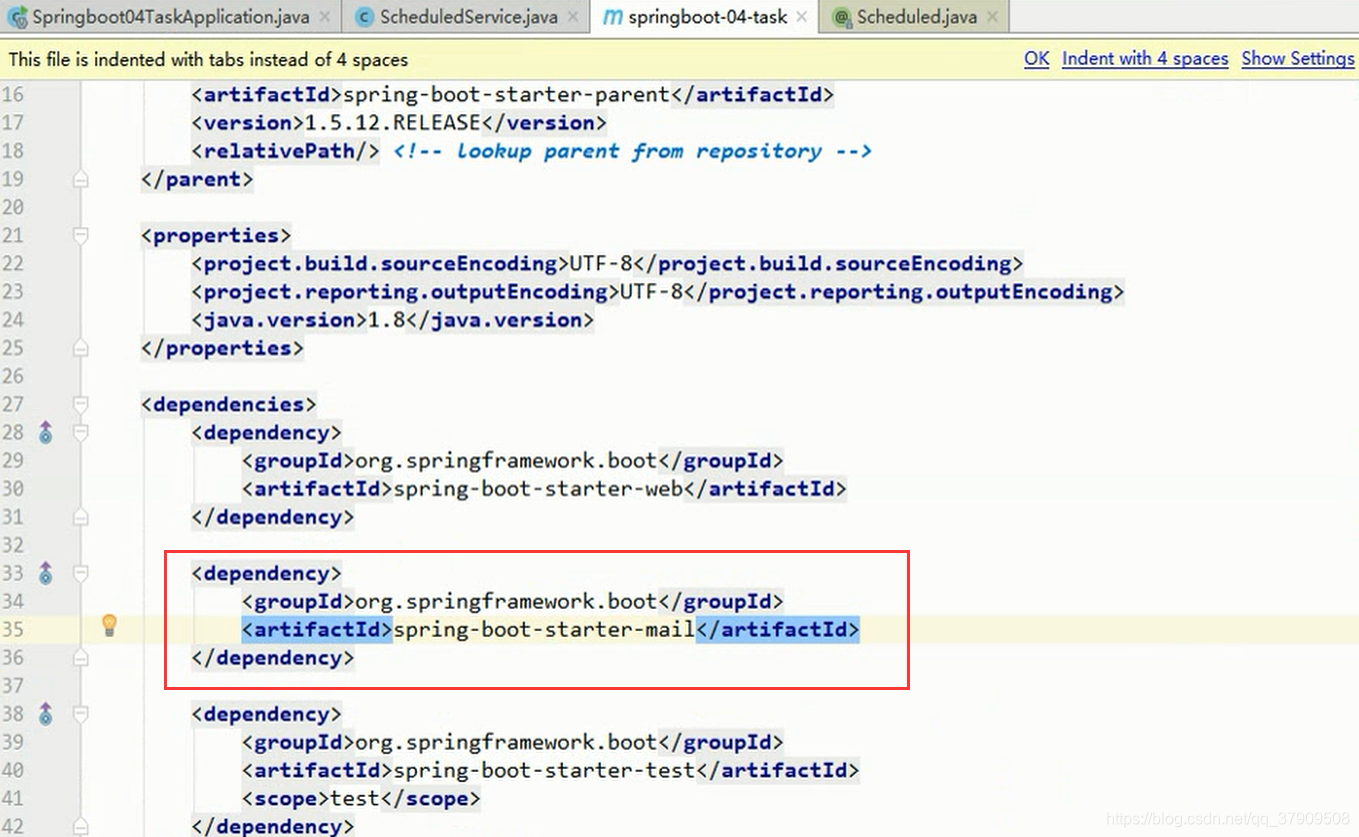Click the annotation icon on Scheduled.java tab
1359x837 pixels.
pyautogui.click(x=842, y=17)
